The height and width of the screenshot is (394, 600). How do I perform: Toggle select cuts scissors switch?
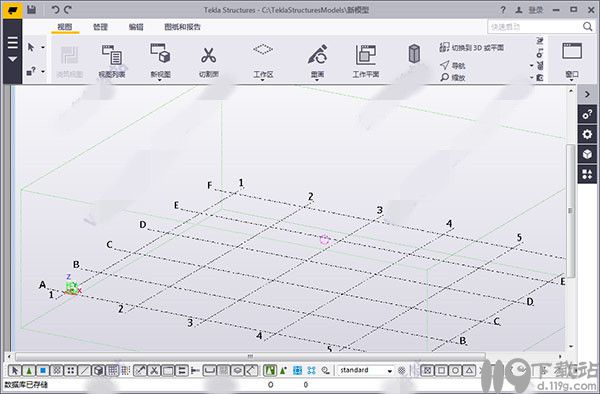(154, 370)
